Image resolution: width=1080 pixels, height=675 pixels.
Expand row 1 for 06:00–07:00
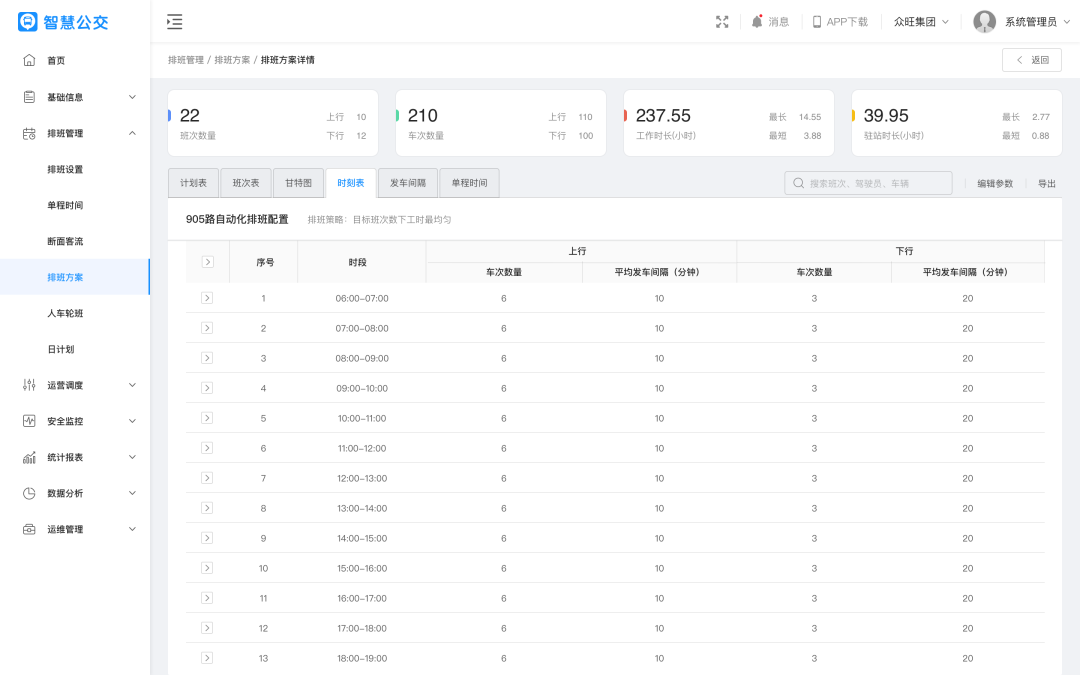[x=207, y=298]
